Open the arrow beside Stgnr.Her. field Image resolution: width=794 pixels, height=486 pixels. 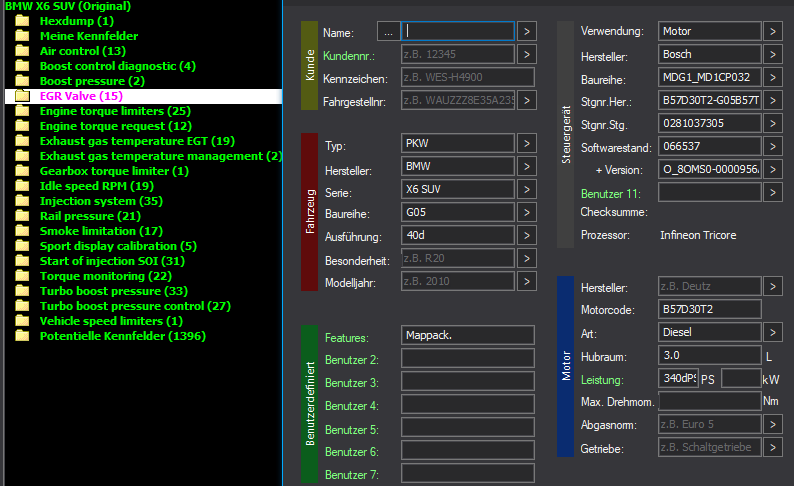click(x=773, y=100)
